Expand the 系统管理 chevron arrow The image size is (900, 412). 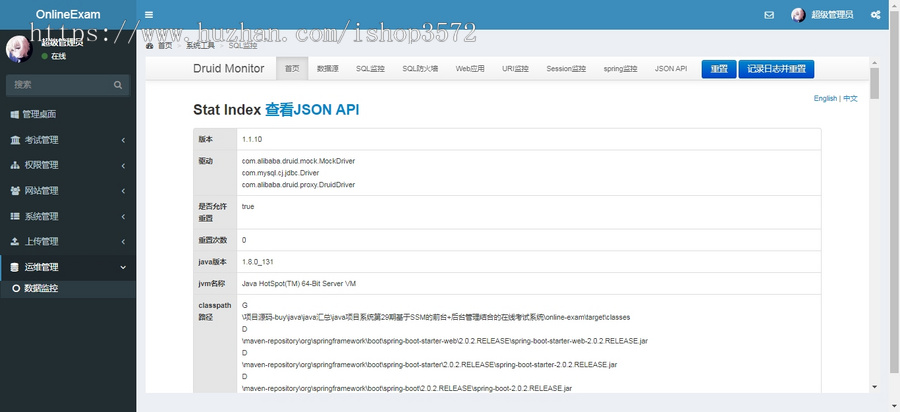click(123, 216)
